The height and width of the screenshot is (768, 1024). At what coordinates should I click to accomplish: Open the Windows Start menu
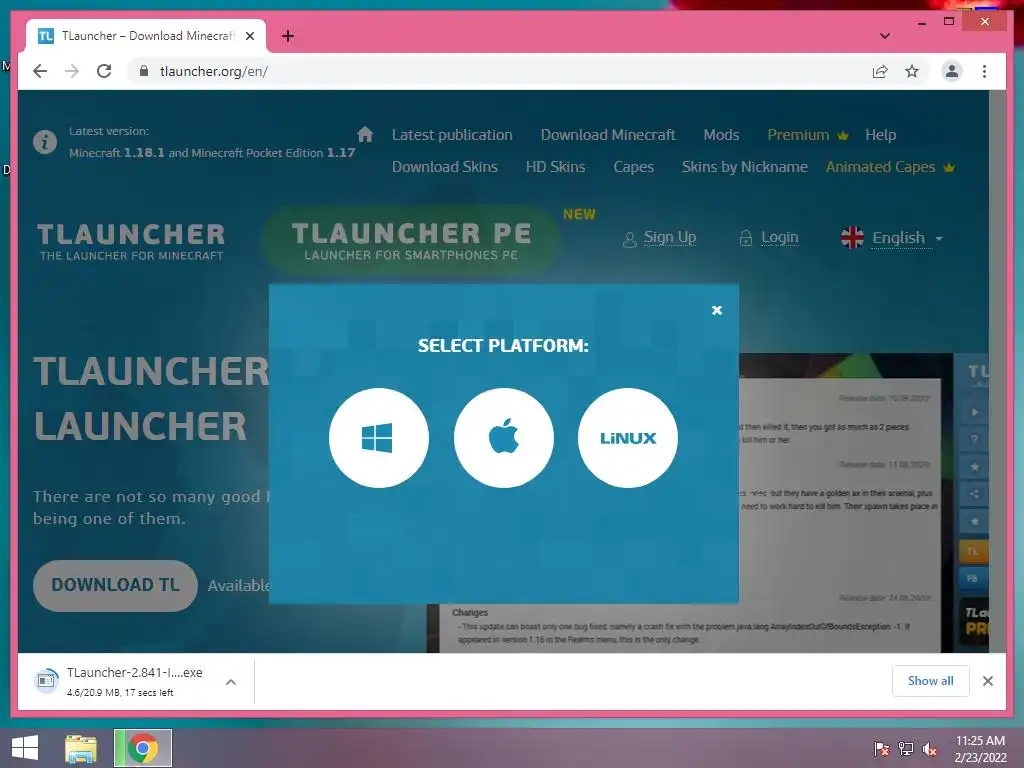click(x=25, y=748)
